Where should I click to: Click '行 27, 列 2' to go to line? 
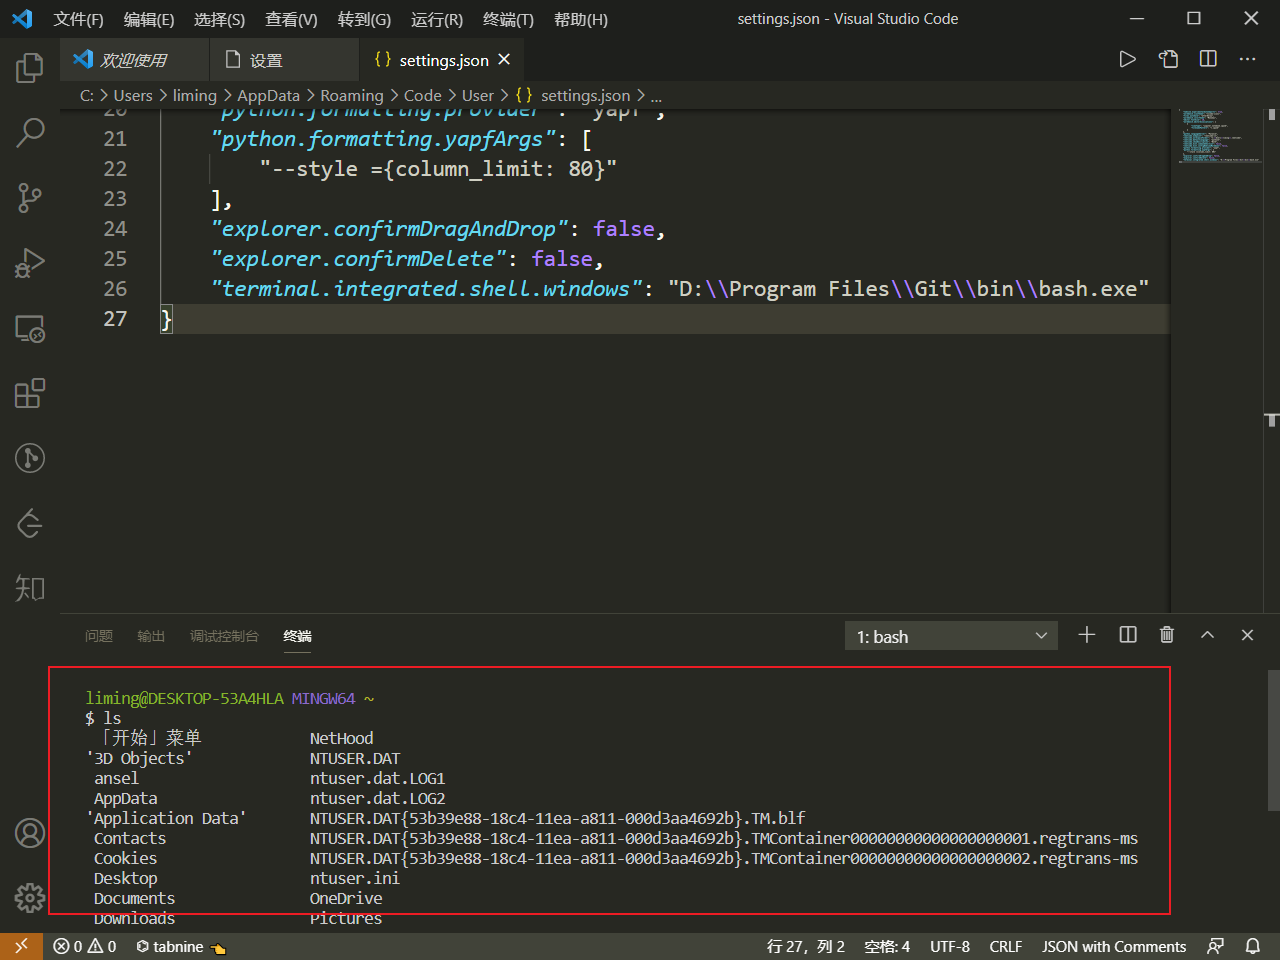click(806, 946)
